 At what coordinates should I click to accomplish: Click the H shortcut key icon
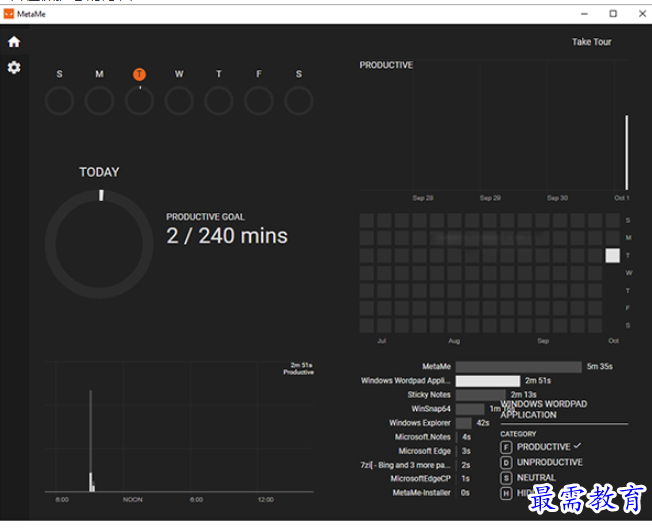tap(506, 493)
